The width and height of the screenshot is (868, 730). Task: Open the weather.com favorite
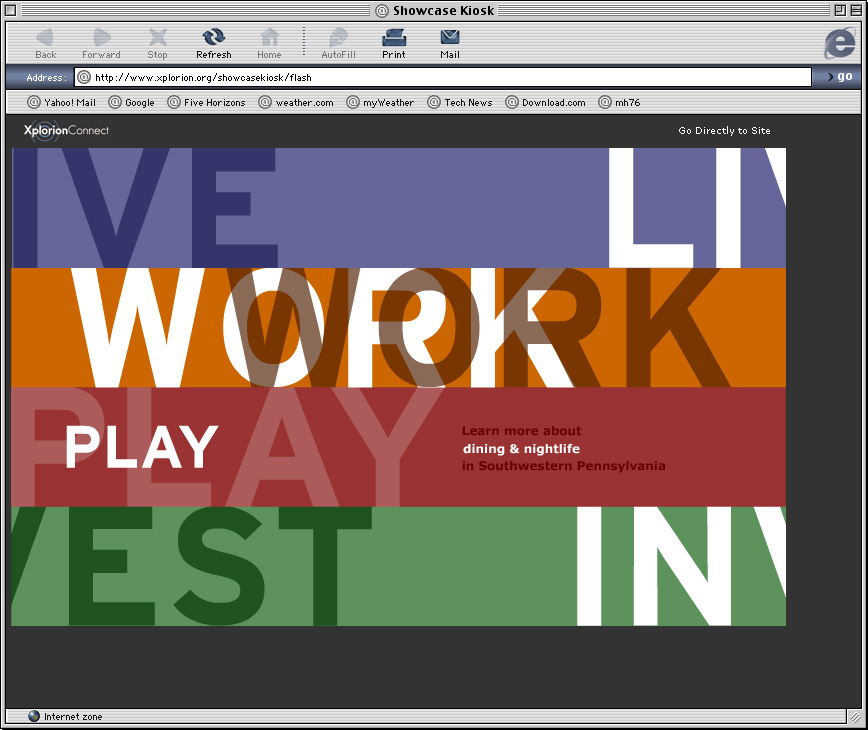coord(296,102)
